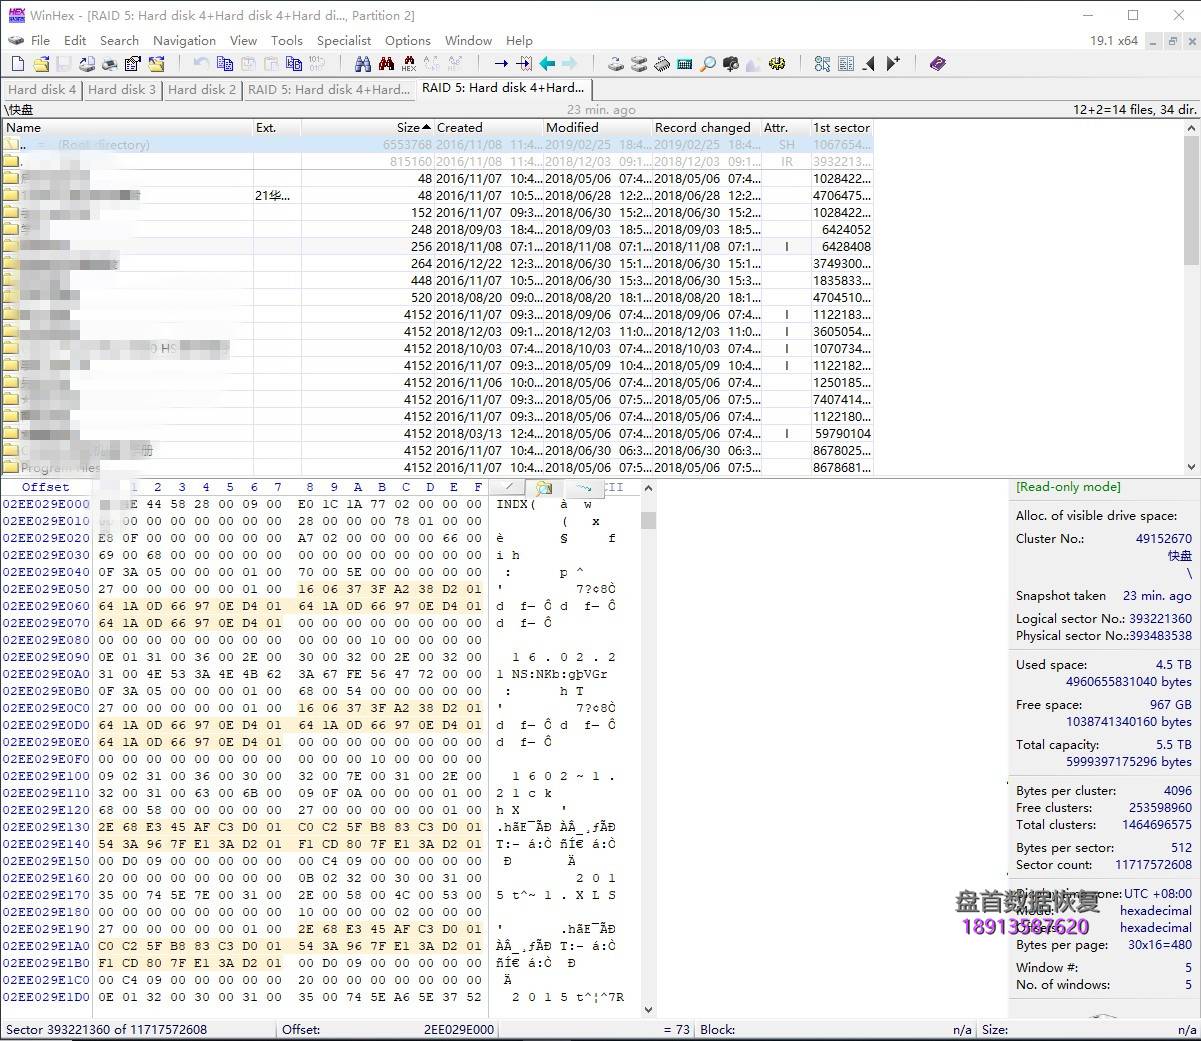Viewport: 1201px width, 1041px height.
Task: Switch to the Hard disk 4 tab
Action: tap(42, 89)
